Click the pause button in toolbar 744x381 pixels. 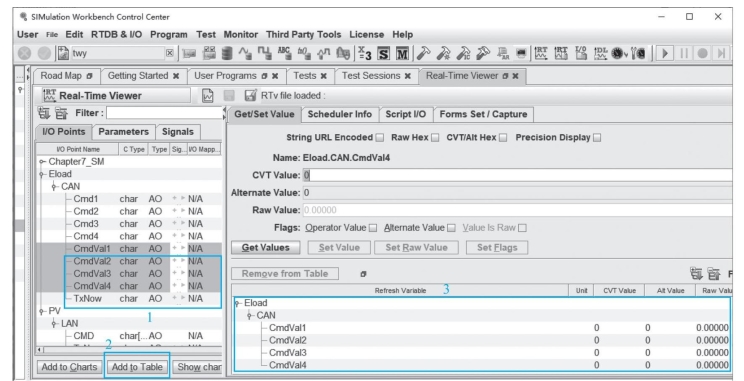[684, 54]
